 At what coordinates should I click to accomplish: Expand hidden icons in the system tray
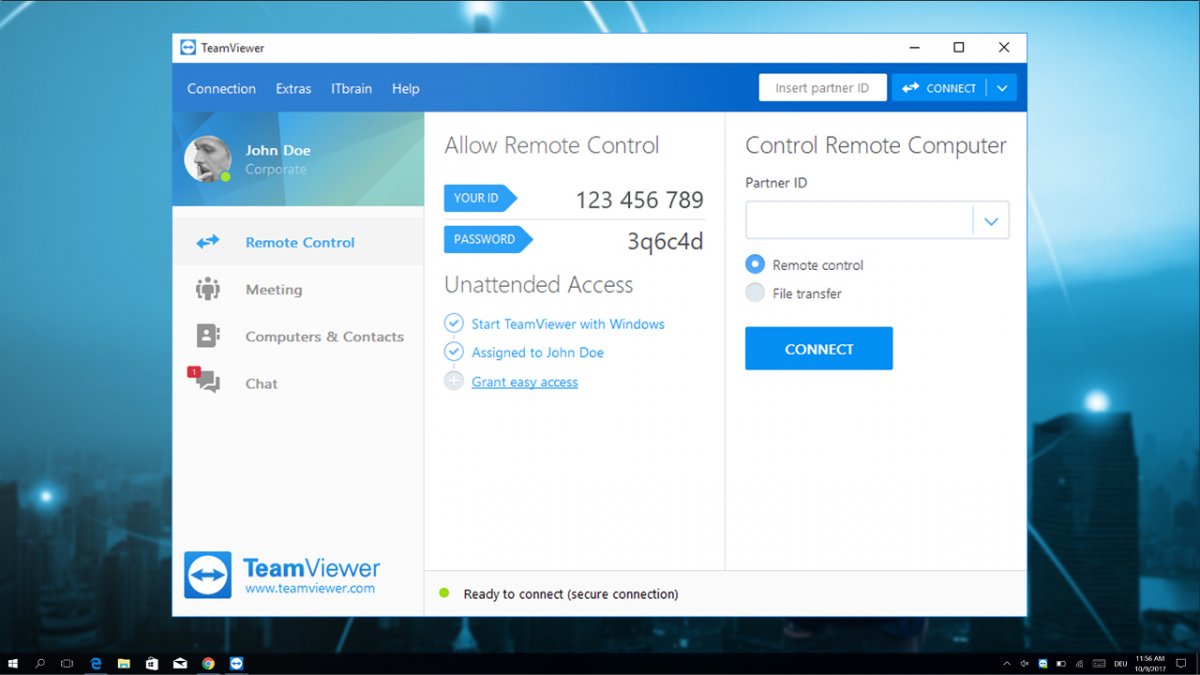[x=1006, y=663]
